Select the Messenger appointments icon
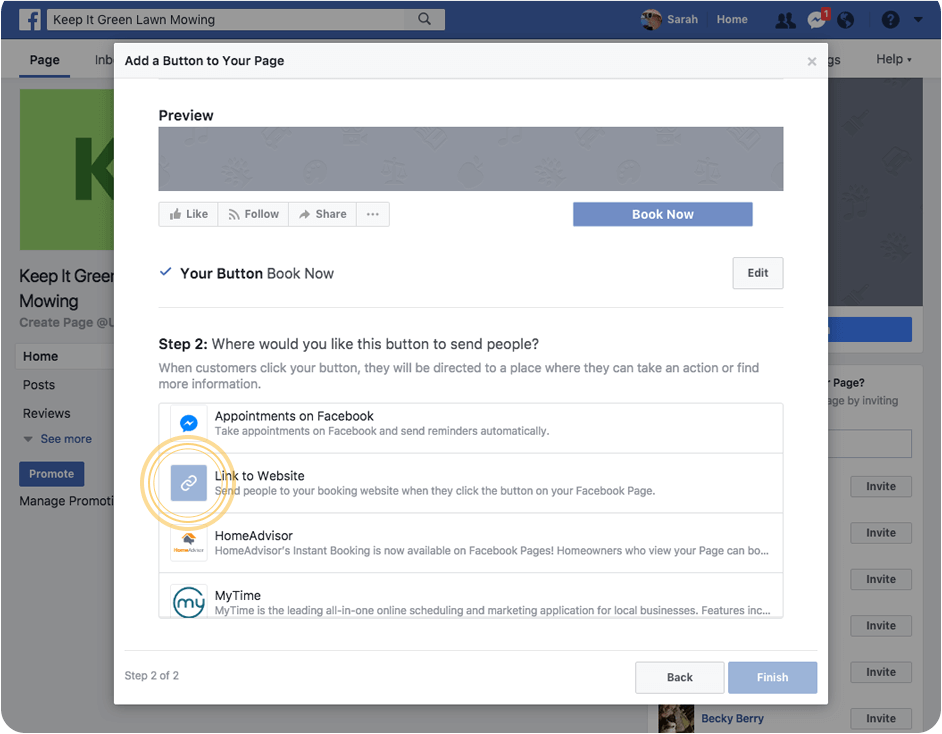 [189, 423]
